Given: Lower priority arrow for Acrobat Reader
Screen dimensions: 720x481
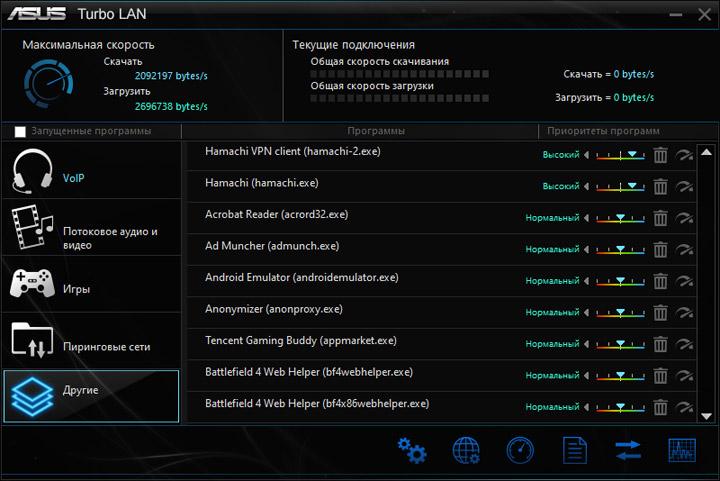Looking at the screenshot, I should (x=586, y=218).
